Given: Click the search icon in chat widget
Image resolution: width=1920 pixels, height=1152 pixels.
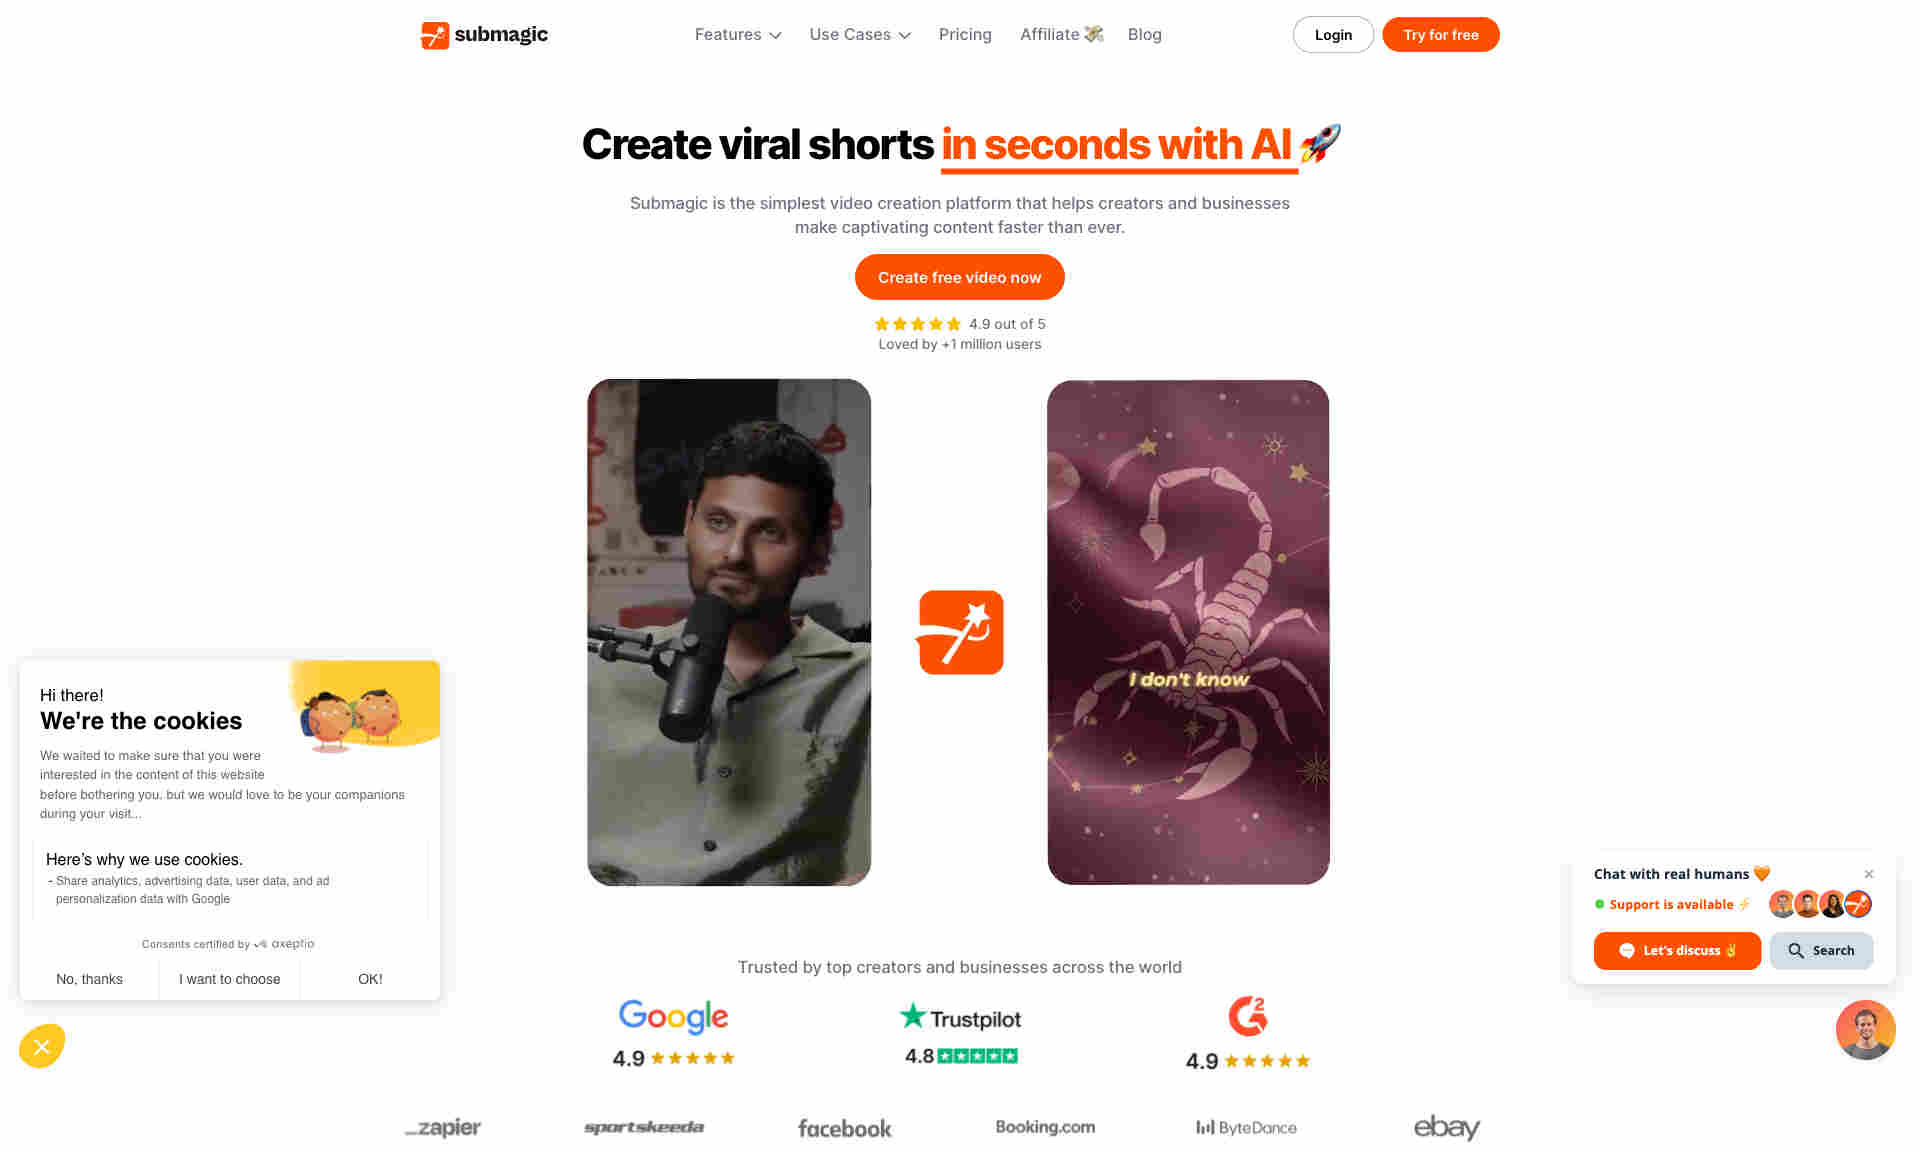Looking at the screenshot, I should click(x=1798, y=950).
